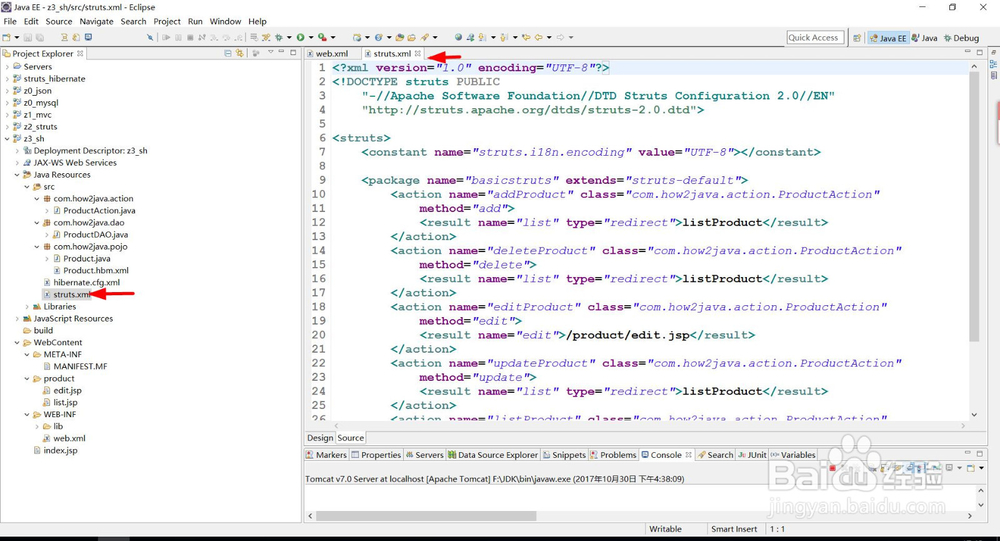Click the Console horizontal scrollbar thumb
Viewport: 1000px width, 541px height.
coord(426,515)
